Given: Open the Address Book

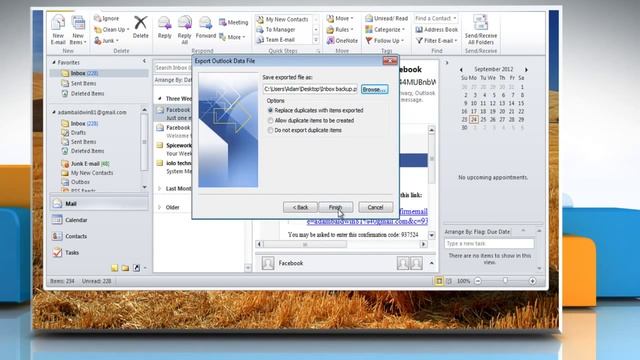Looking at the screenshot, I should tap(436, 29).
